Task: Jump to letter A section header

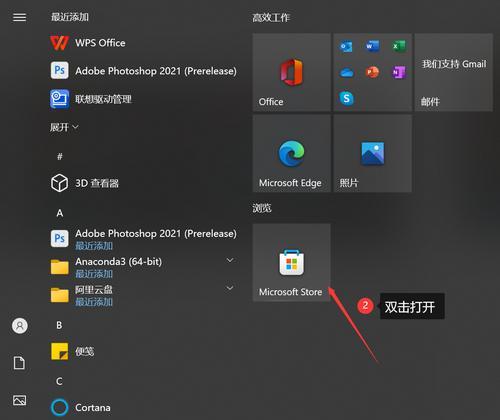Action: 60,213
